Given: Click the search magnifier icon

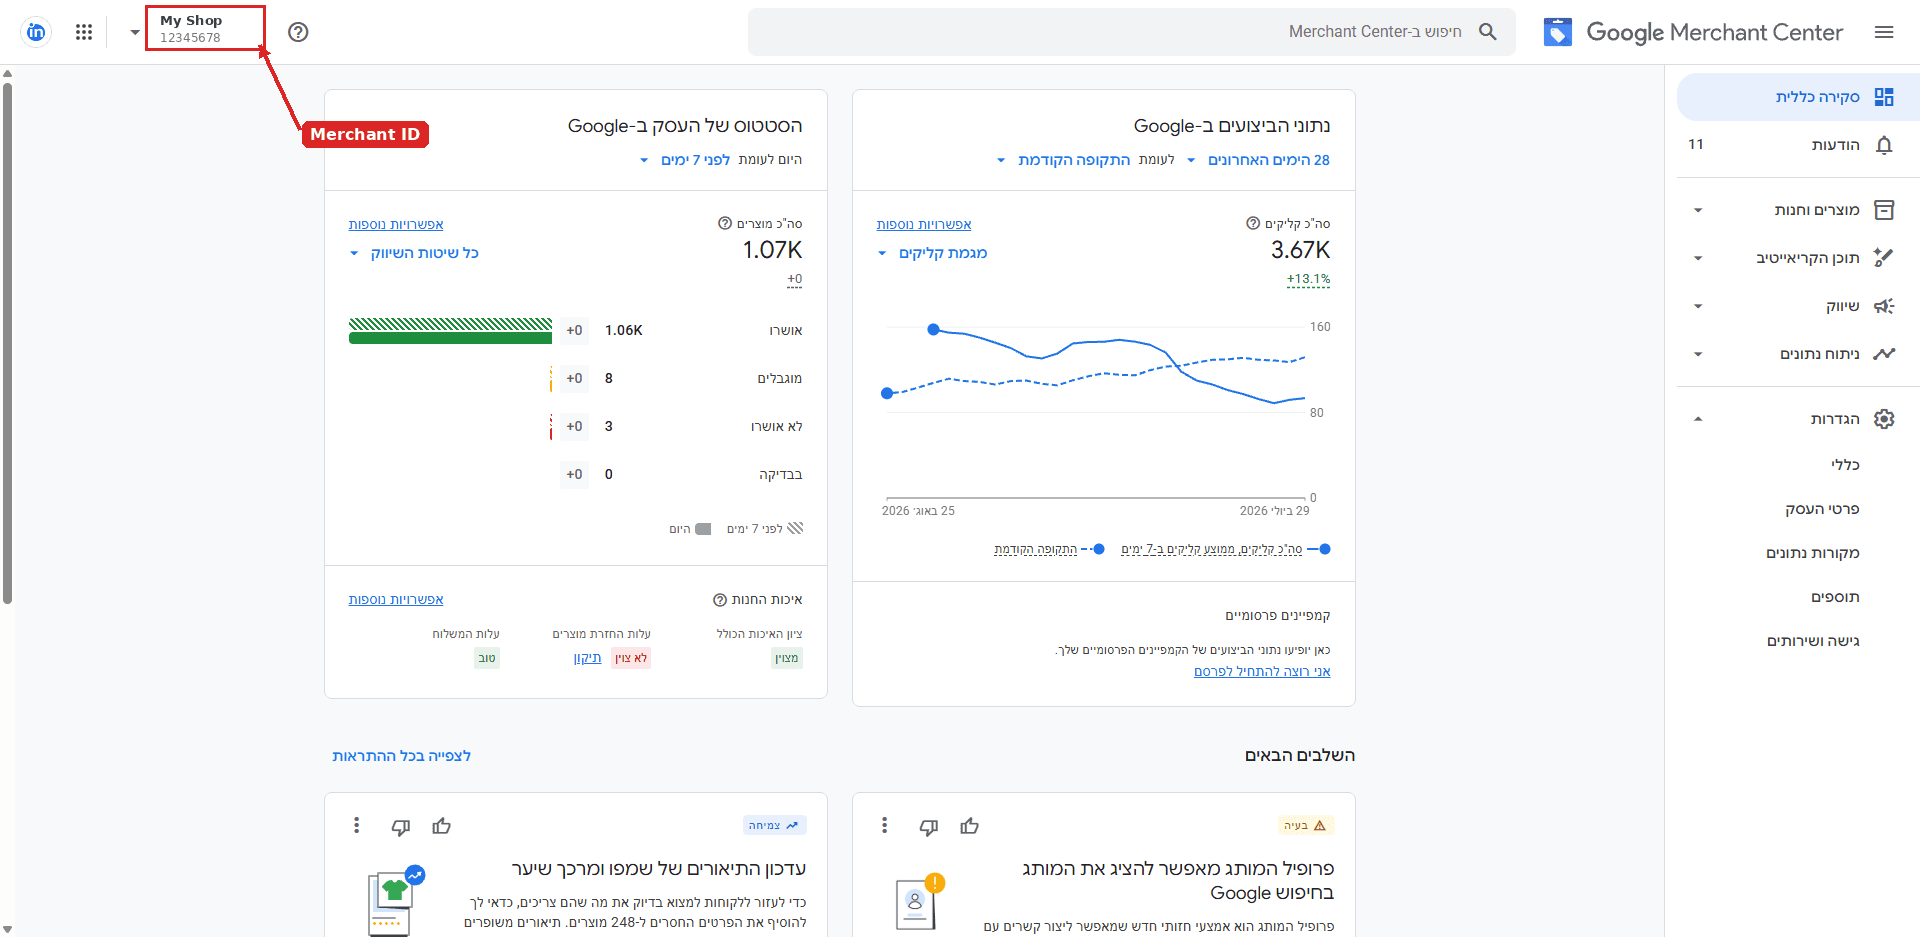Looking at the screenshot, I should pyautogui.click(x=1488, y=32).
